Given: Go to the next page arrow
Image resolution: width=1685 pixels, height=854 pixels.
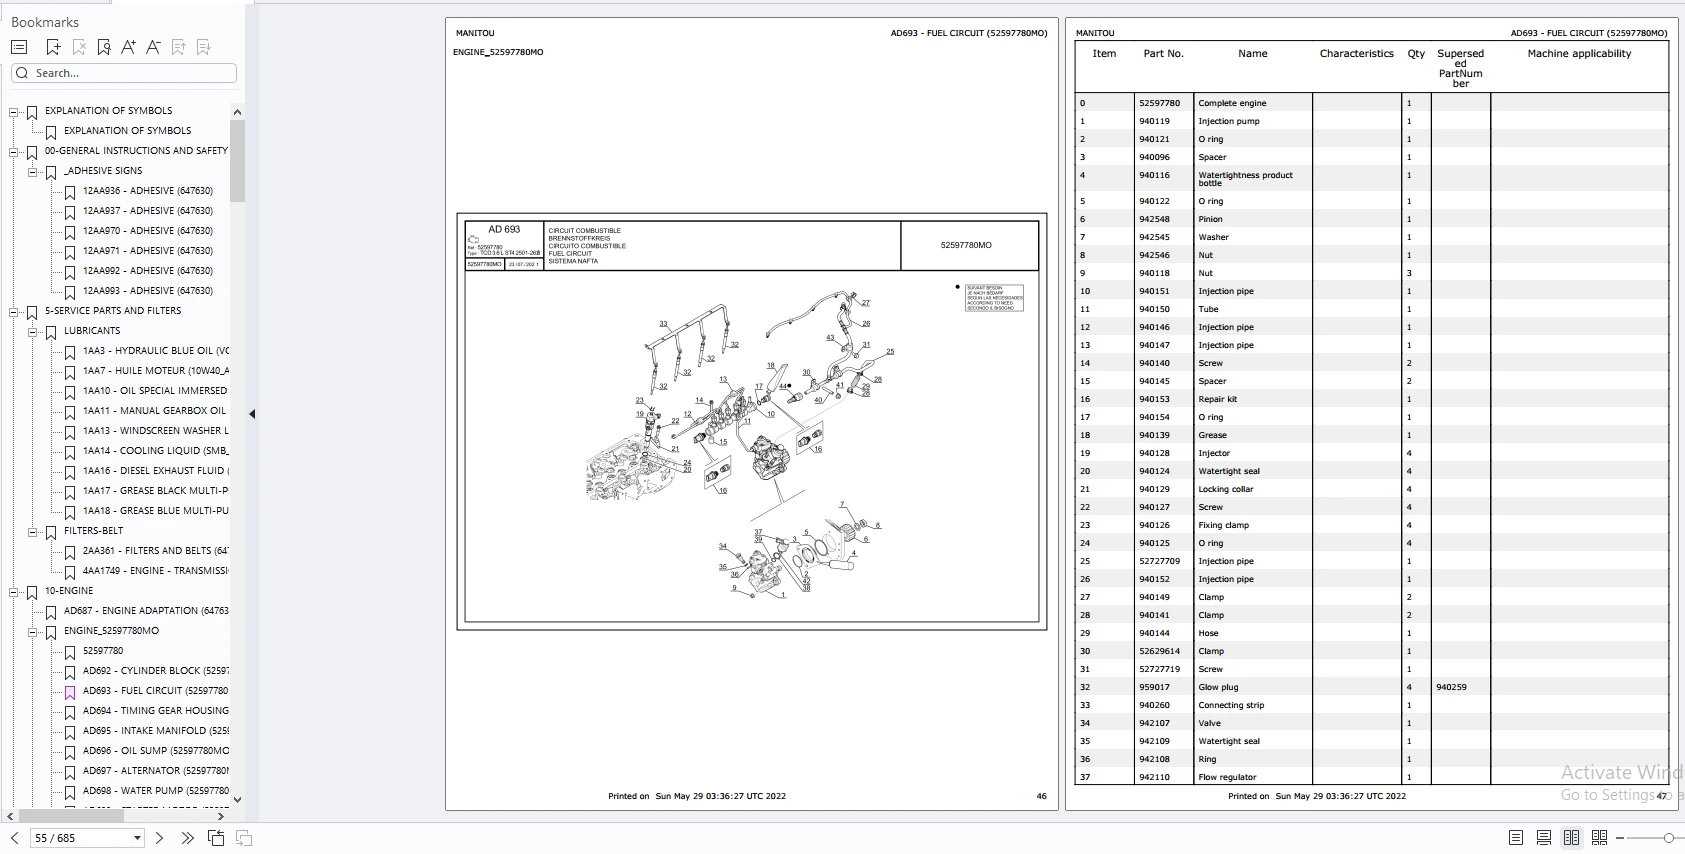Looking at the screenshot, I should click(x=159, y=838).
